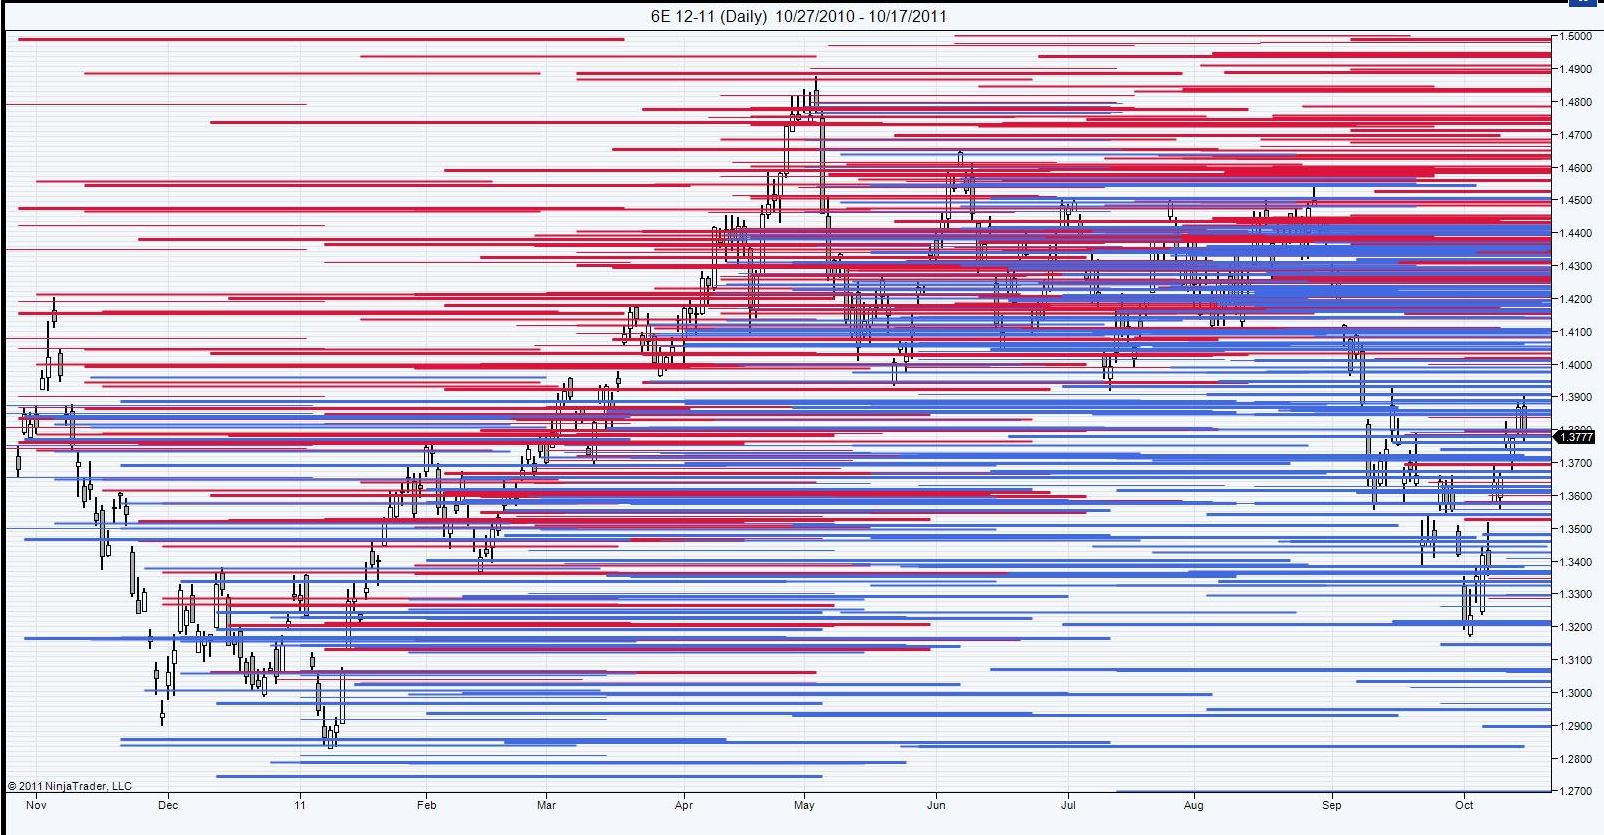Click the 1.4700 price level label
The height and width of the screenshot is (835, 1604).
coord(1576,135)
